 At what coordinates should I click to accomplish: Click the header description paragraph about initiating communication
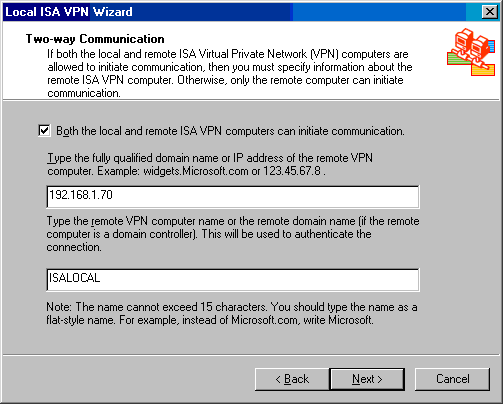coord(230,73)
